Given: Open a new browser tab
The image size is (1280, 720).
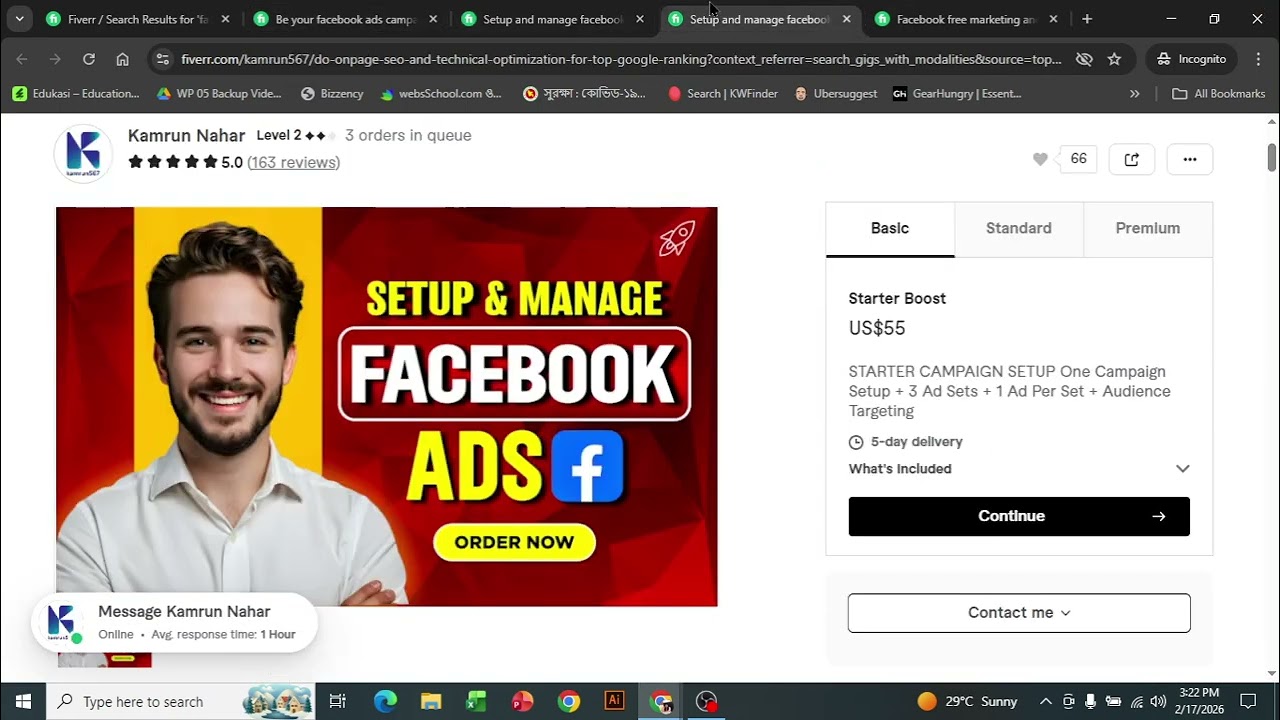Looking at the screenshot, I should (1087, 19).
